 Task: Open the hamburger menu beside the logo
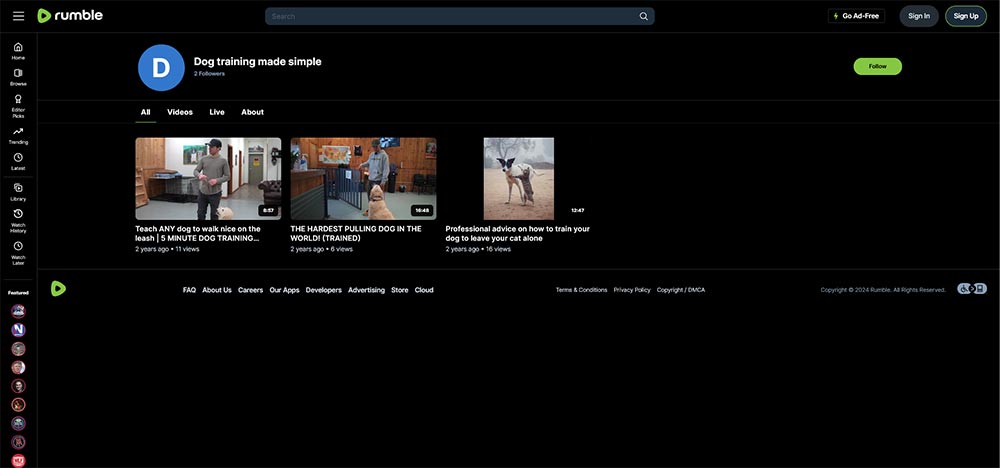point(18,16)
